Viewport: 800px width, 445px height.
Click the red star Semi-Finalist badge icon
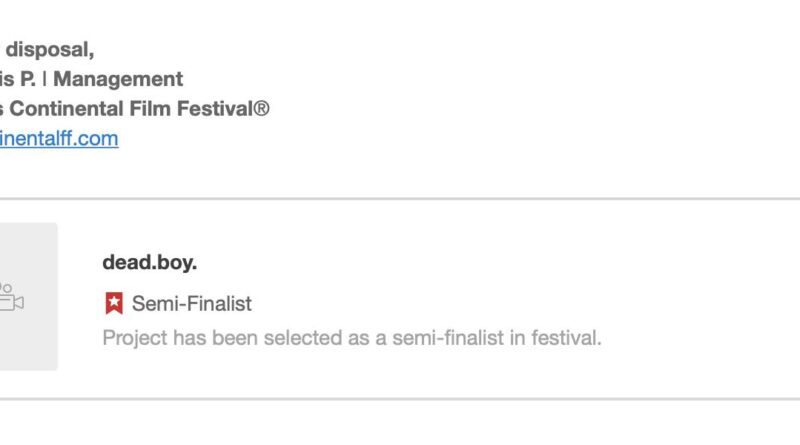[114, 303]
